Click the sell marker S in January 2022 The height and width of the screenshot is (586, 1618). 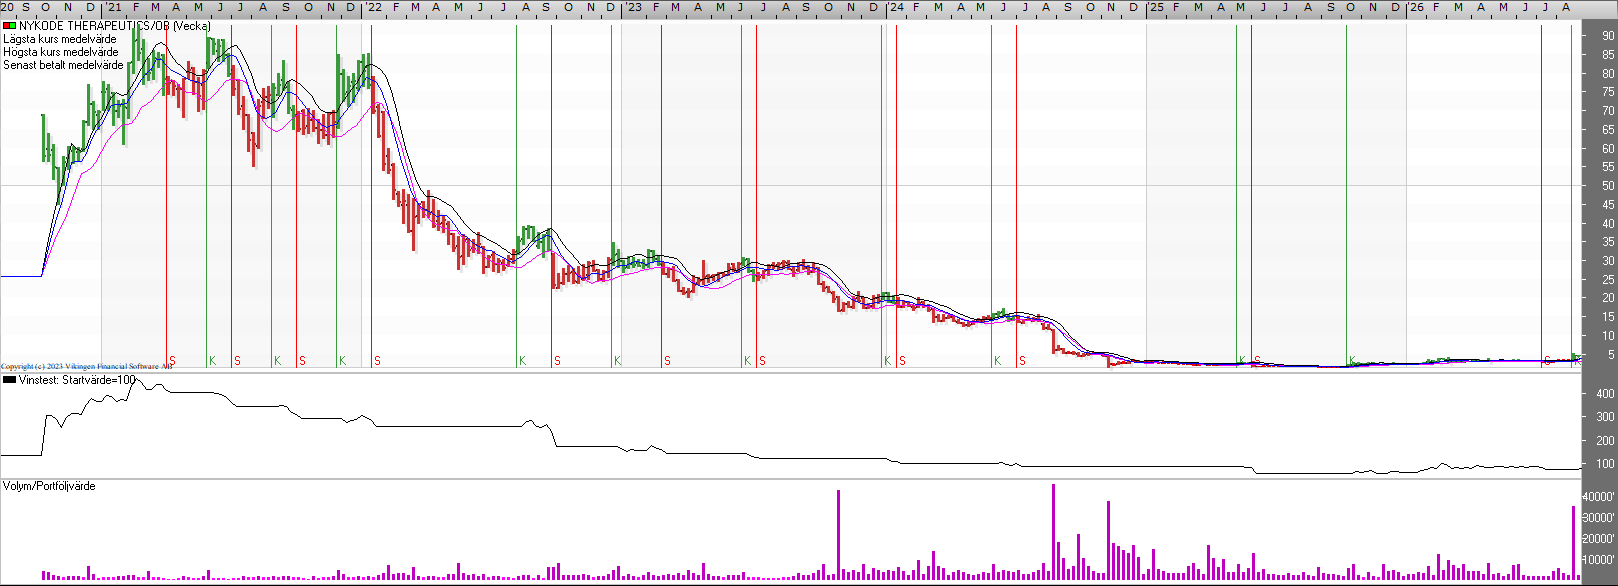(377, 361)
